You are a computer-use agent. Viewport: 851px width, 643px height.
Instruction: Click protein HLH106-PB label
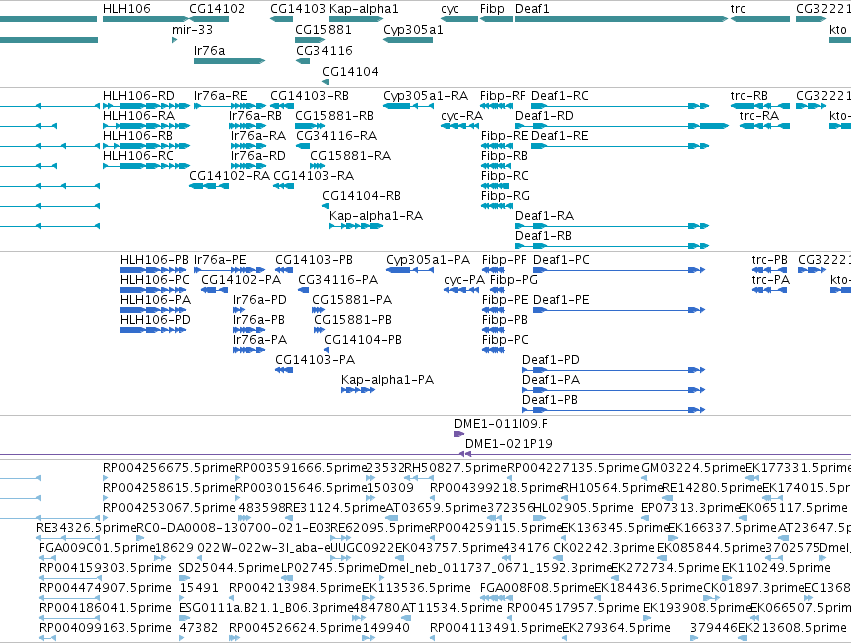(154, 260)
